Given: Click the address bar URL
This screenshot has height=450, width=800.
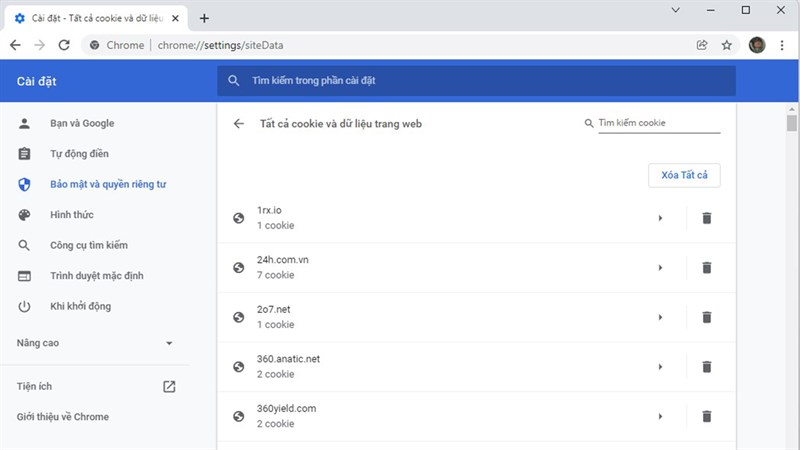Looking at the screenshot, I should tap(220, 45).
